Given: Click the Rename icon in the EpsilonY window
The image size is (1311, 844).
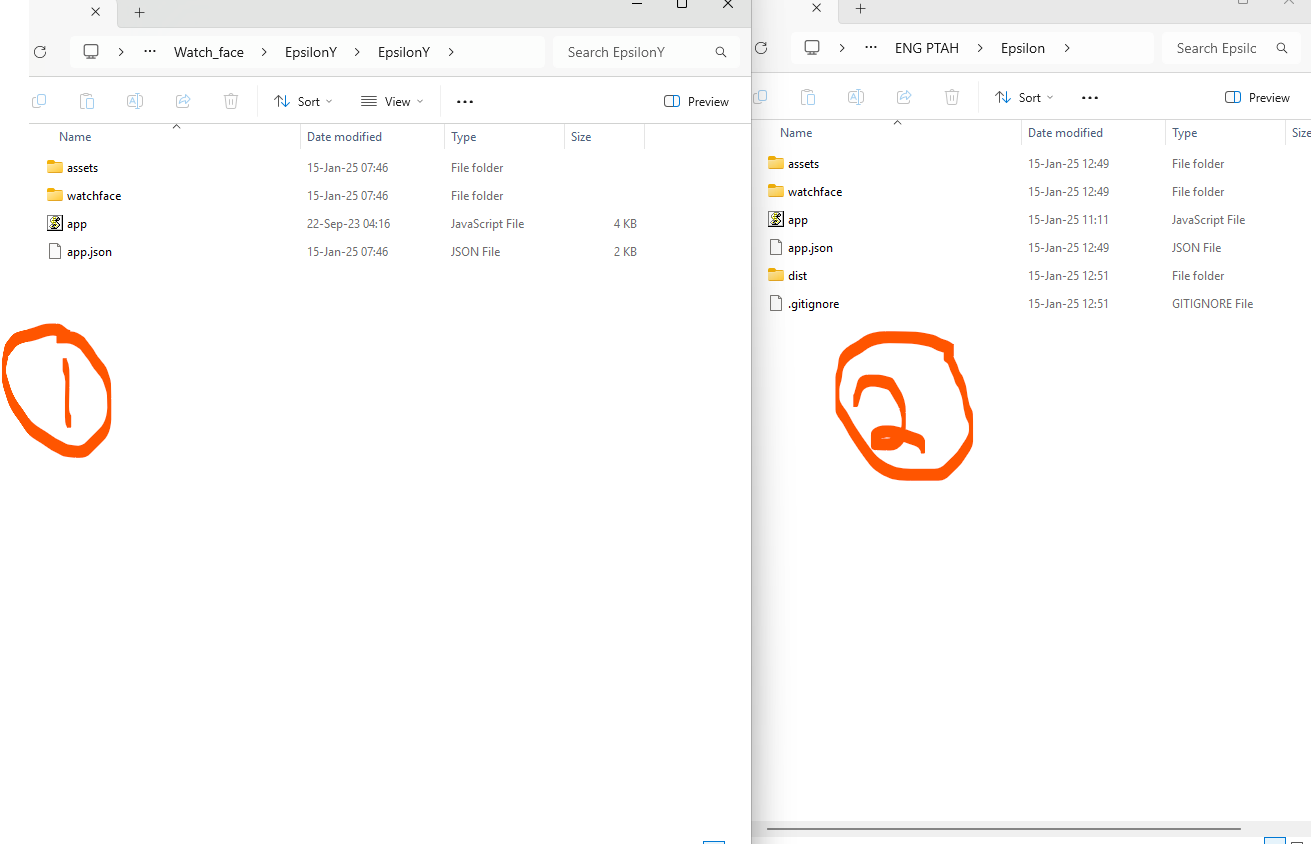Looking at the screenshot, I should pos(135,101).
